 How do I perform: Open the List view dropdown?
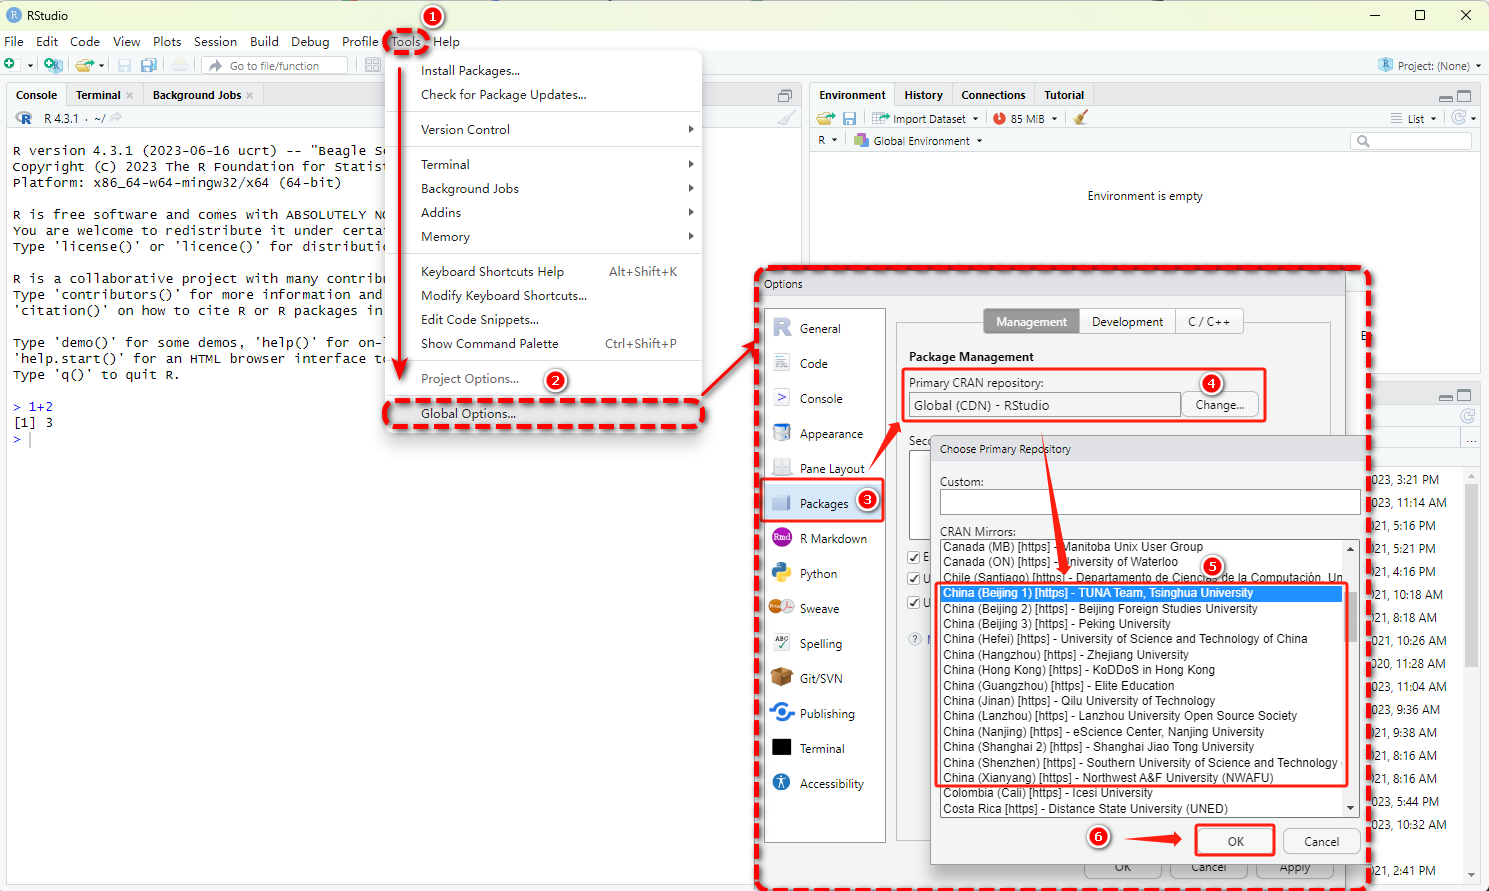(x=1413, y=118)
